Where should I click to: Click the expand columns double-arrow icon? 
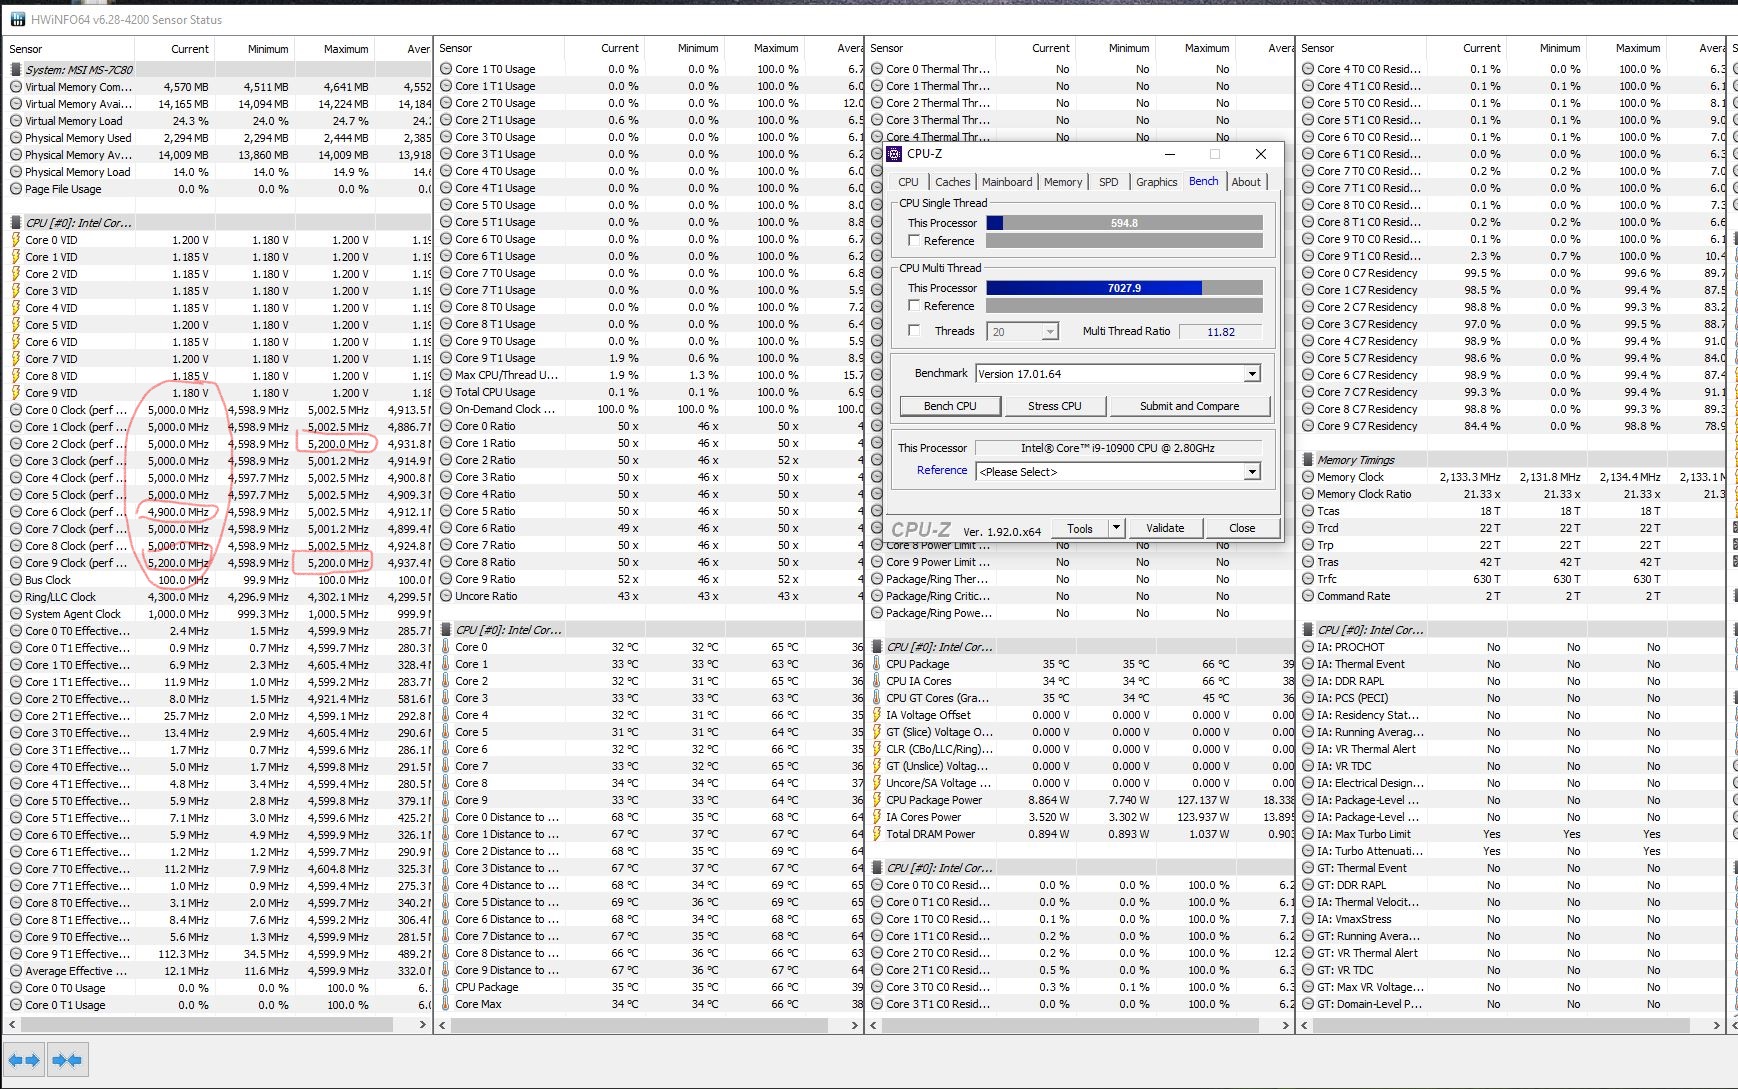(x=24, y=1060)
